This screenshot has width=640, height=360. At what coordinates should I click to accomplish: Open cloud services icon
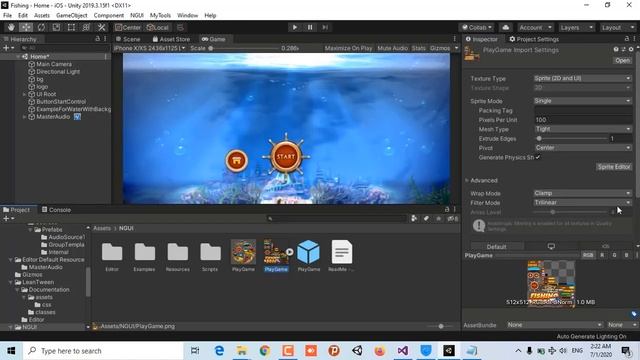click(x=505, y=27)
